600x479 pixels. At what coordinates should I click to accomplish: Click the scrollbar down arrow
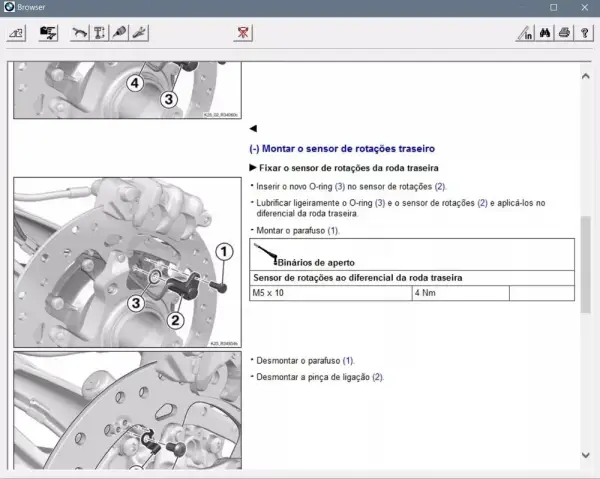pyautogui.click(x=585, y=455)
